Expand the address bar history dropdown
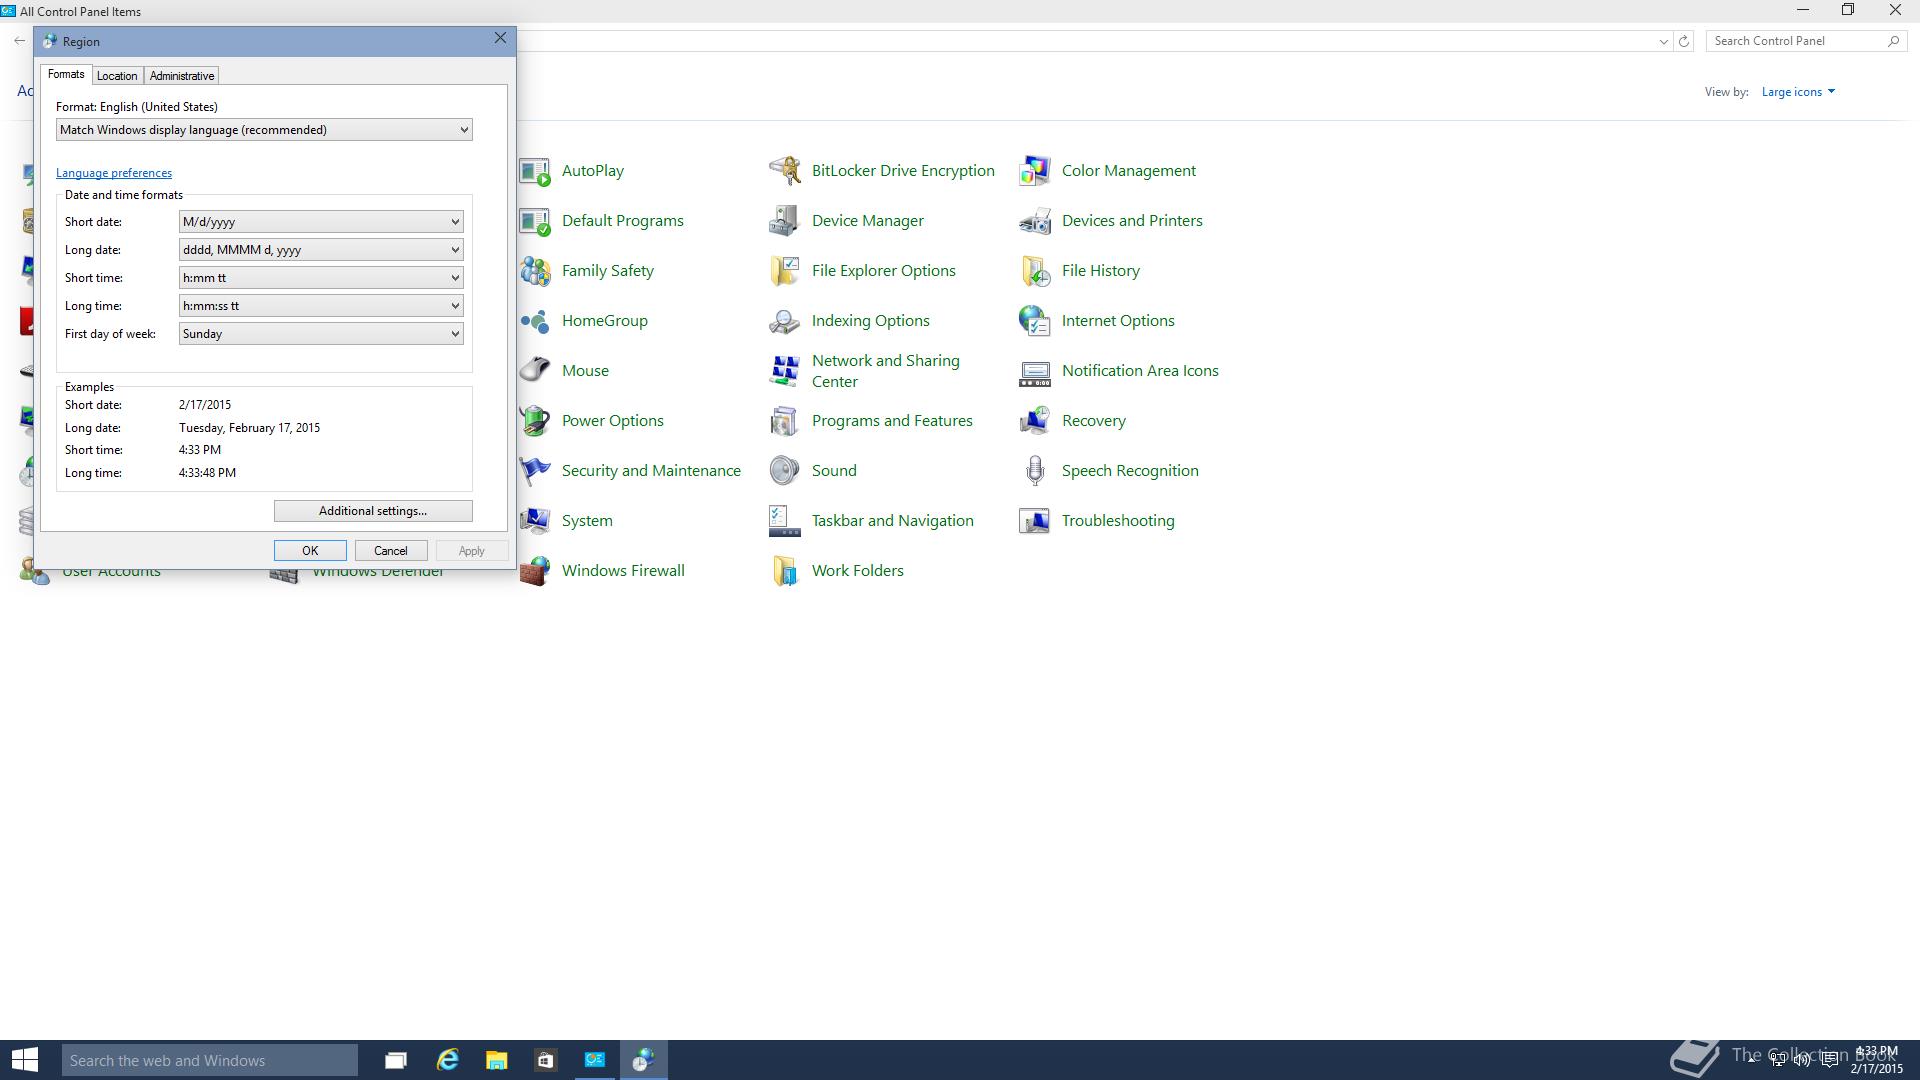1920x1080 pixels. tap(1663, 41)
